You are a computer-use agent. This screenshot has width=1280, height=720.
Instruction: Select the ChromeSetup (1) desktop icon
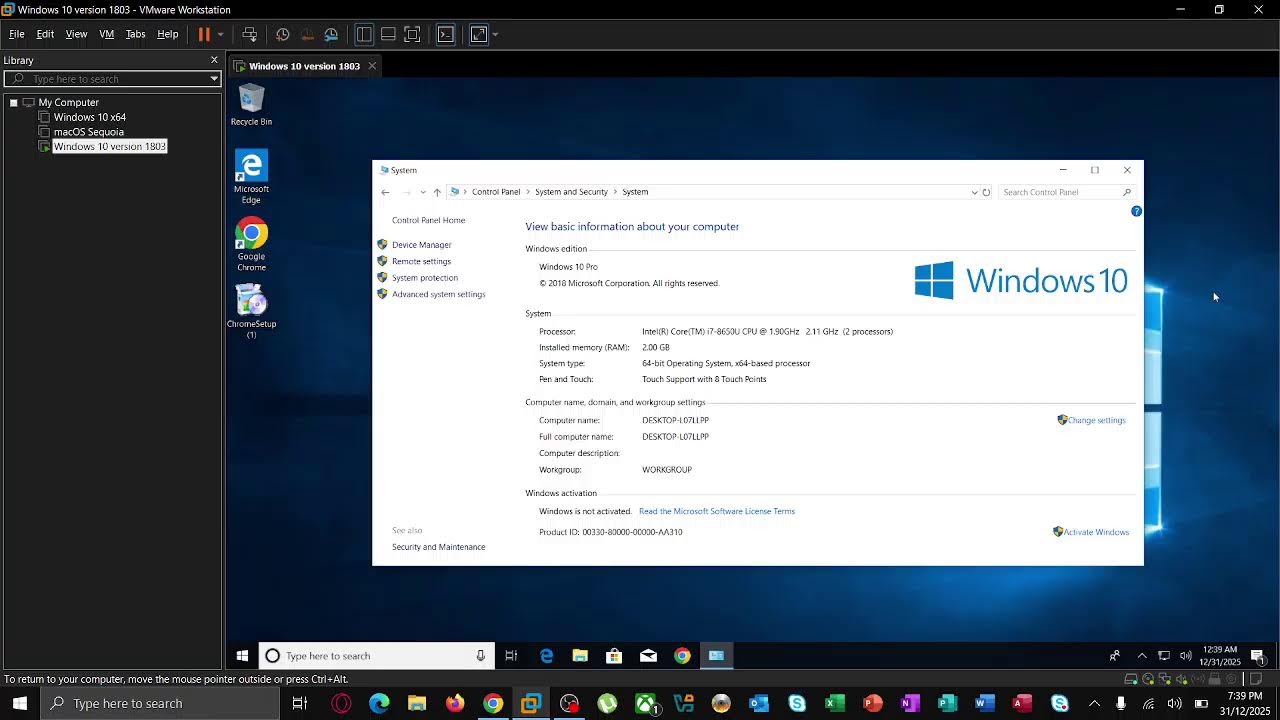[x=251, y=312]
